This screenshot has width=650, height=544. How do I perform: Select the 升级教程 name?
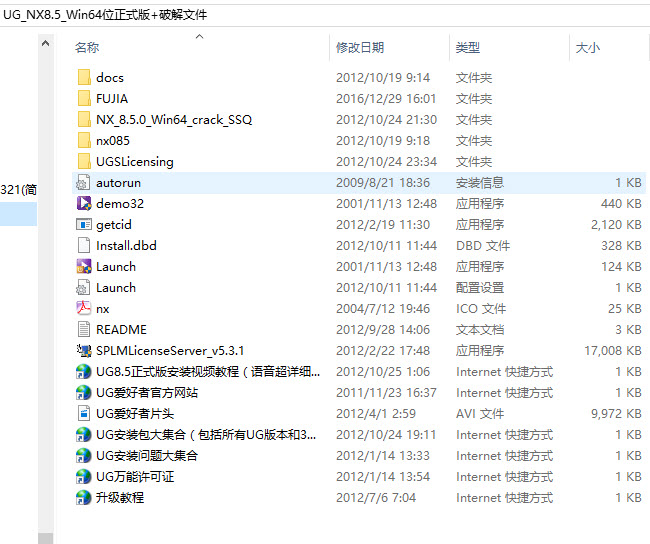(120, 498)
